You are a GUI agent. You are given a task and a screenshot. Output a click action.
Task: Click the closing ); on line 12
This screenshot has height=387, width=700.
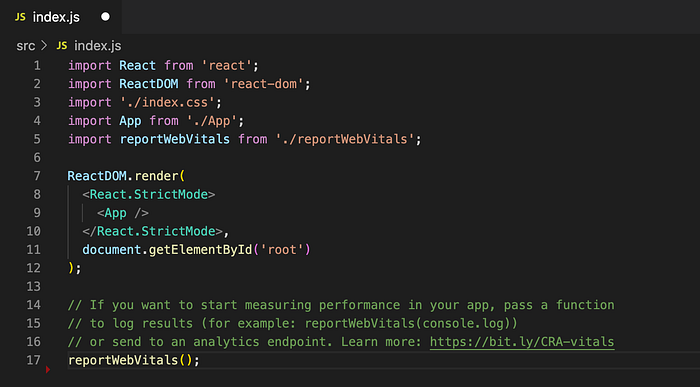point(75,268)
